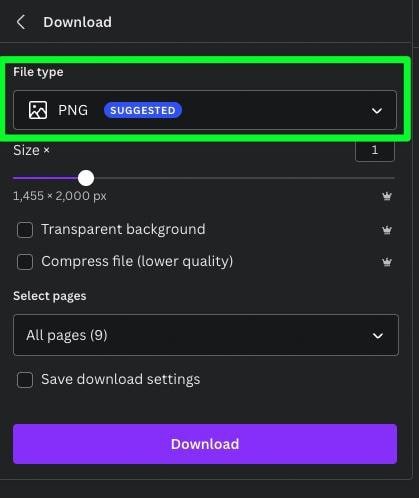The image size is (419, 498).
Task: Click the crown icon beside pixel dimensions
Action: [387, 196]
